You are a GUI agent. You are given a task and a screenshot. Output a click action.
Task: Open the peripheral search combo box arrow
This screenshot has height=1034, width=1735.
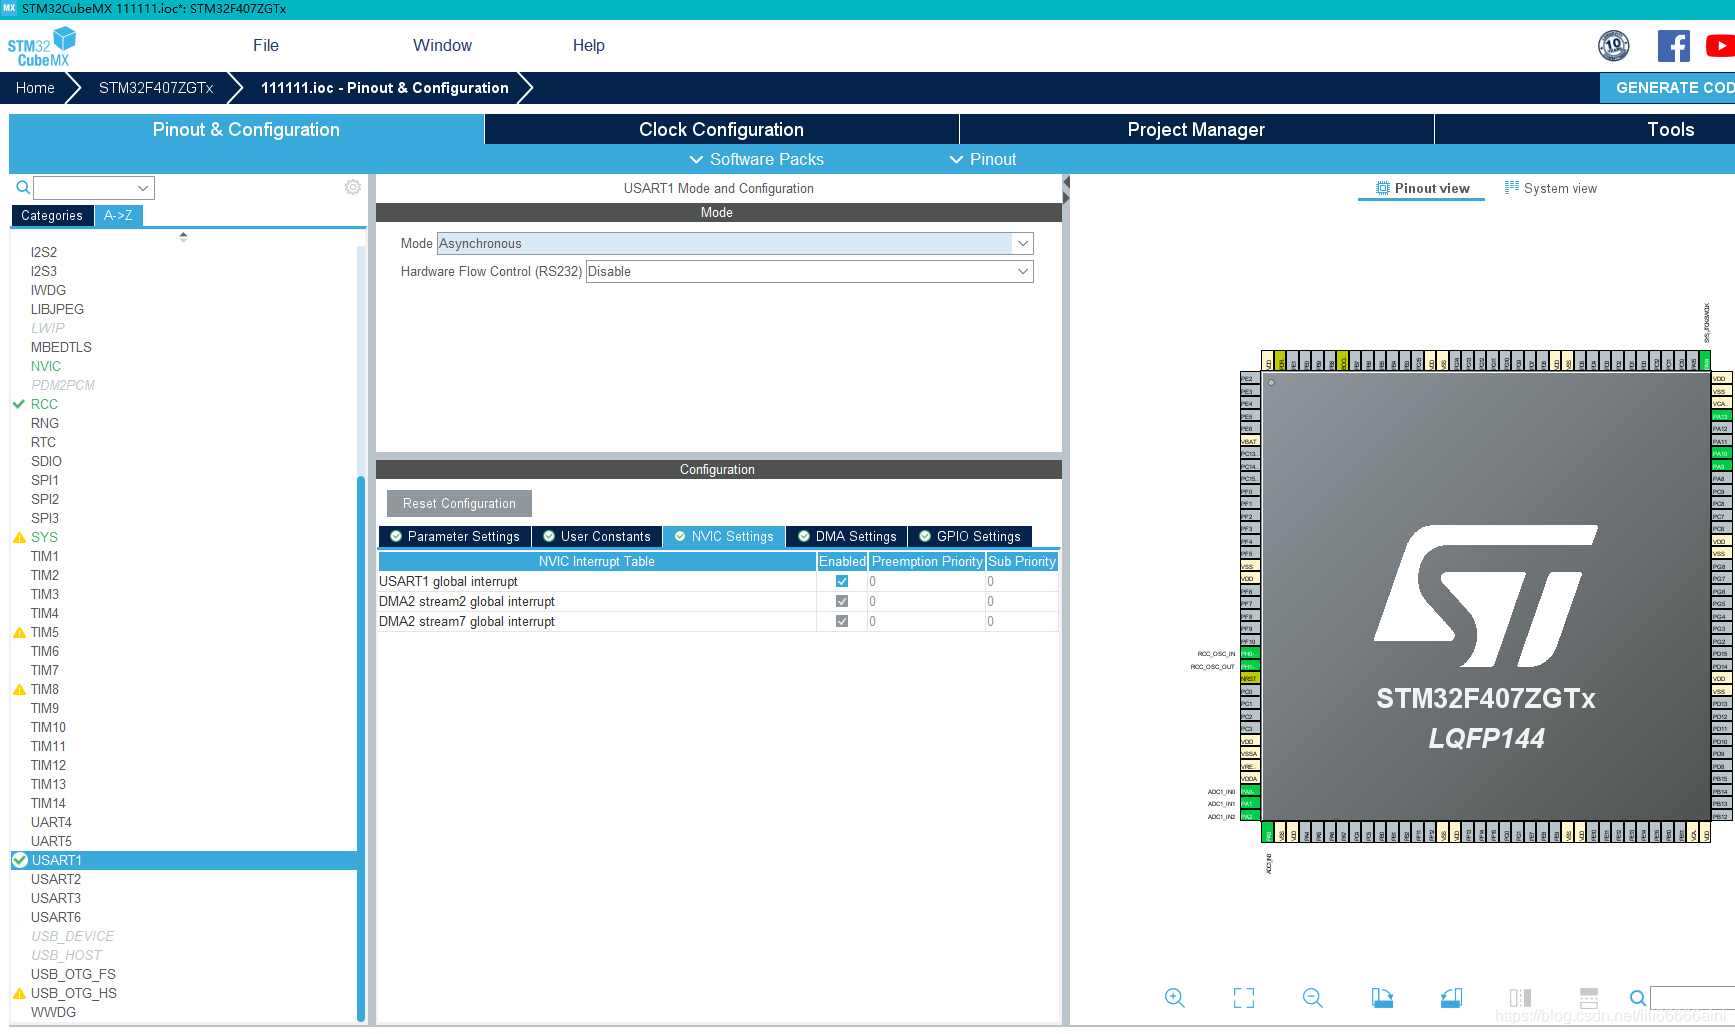pyautogui.click(x=143, y=188)
